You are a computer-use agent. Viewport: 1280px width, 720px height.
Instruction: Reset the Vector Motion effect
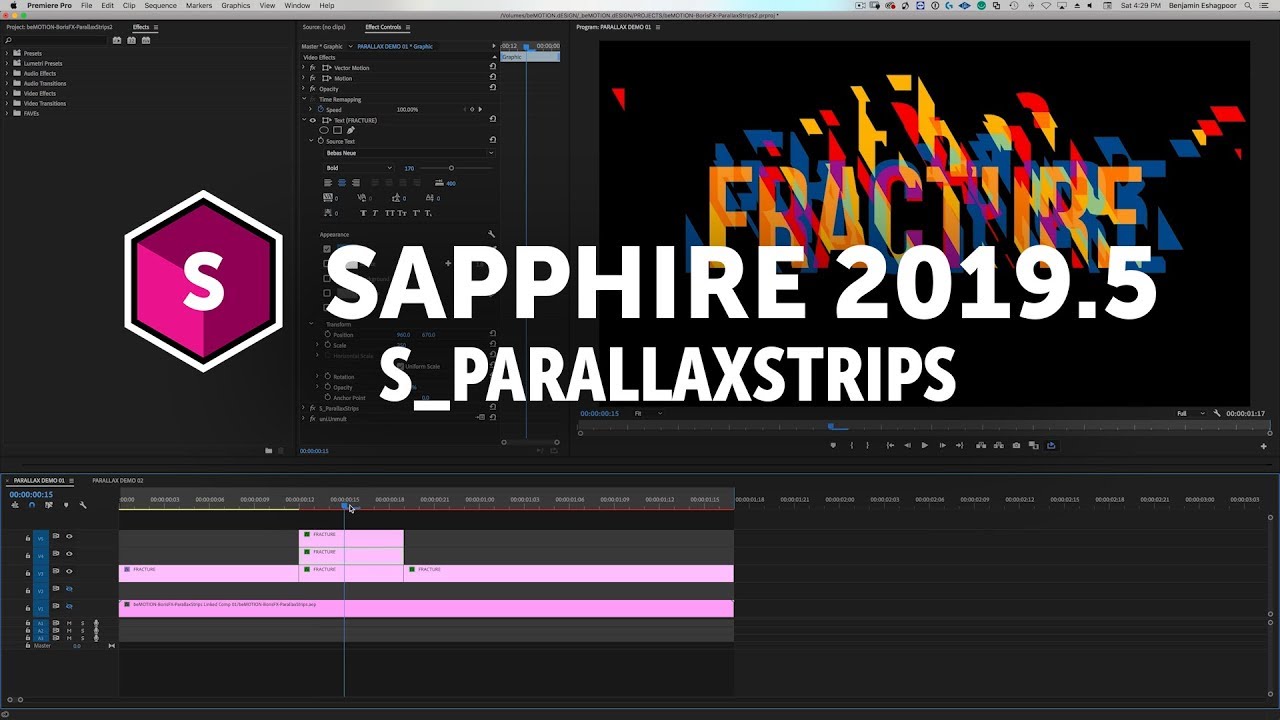pos(492,68)
